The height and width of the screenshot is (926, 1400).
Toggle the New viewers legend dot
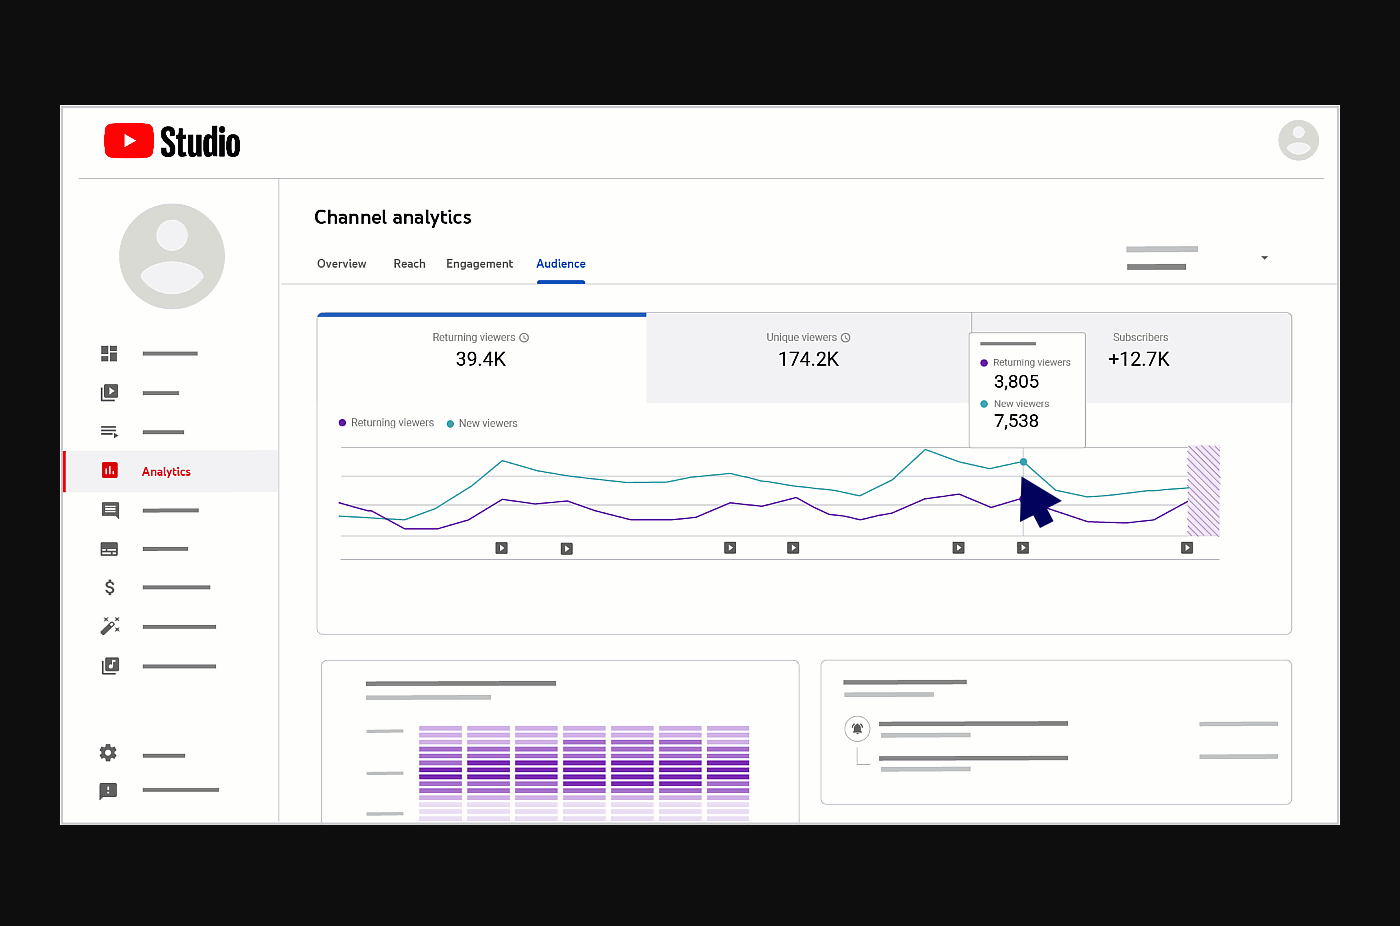click(450, 424)
